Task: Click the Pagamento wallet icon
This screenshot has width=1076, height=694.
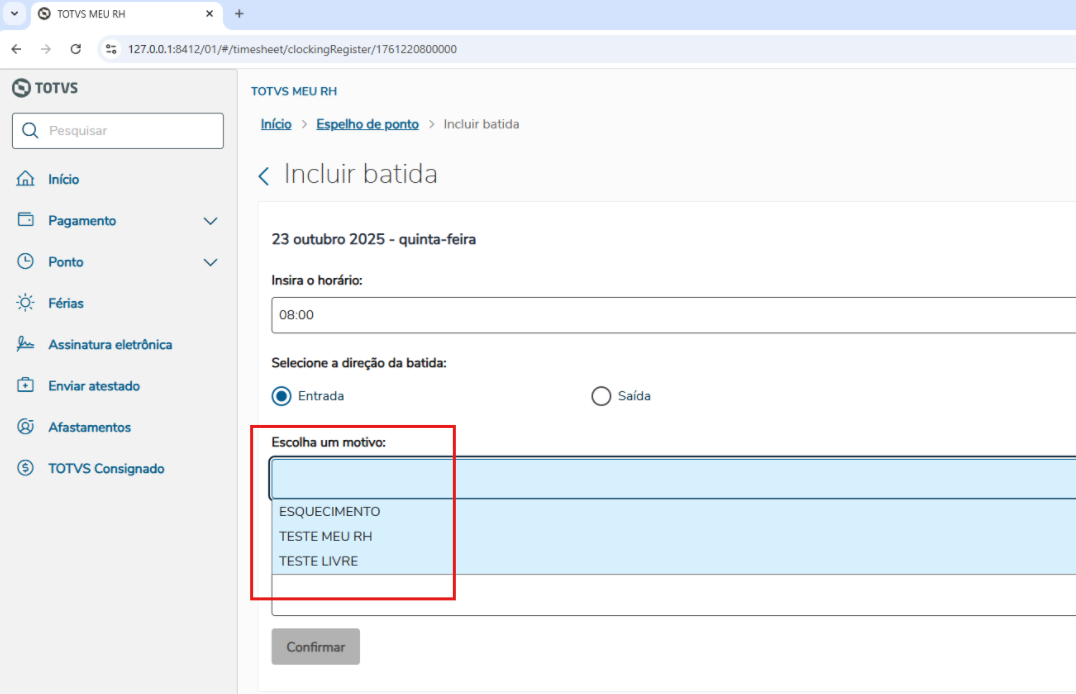Action: pos(25,220)
